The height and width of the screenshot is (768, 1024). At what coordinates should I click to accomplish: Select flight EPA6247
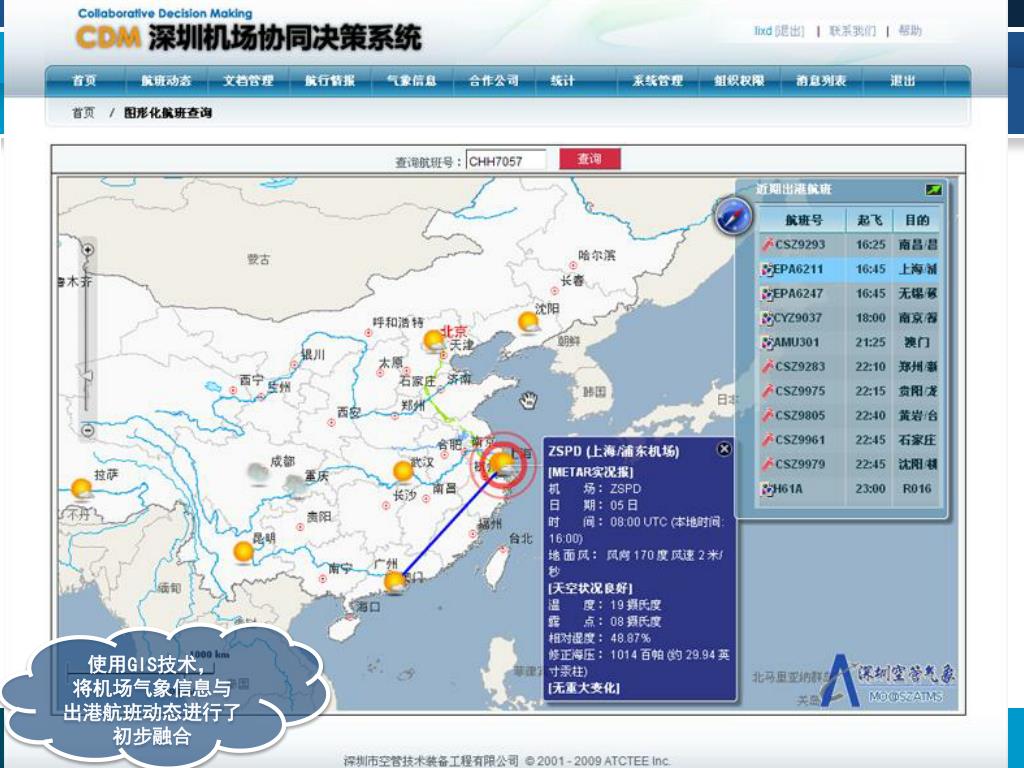(x=849, y=294)
